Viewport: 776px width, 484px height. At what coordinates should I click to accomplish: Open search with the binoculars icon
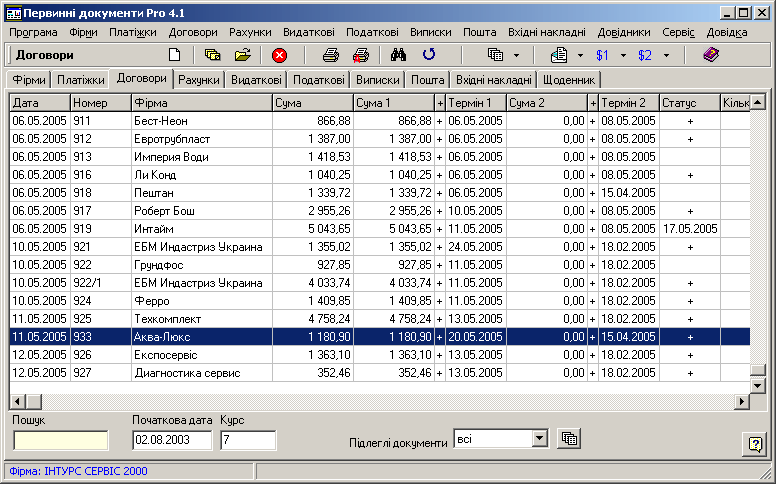click(398, 54)
